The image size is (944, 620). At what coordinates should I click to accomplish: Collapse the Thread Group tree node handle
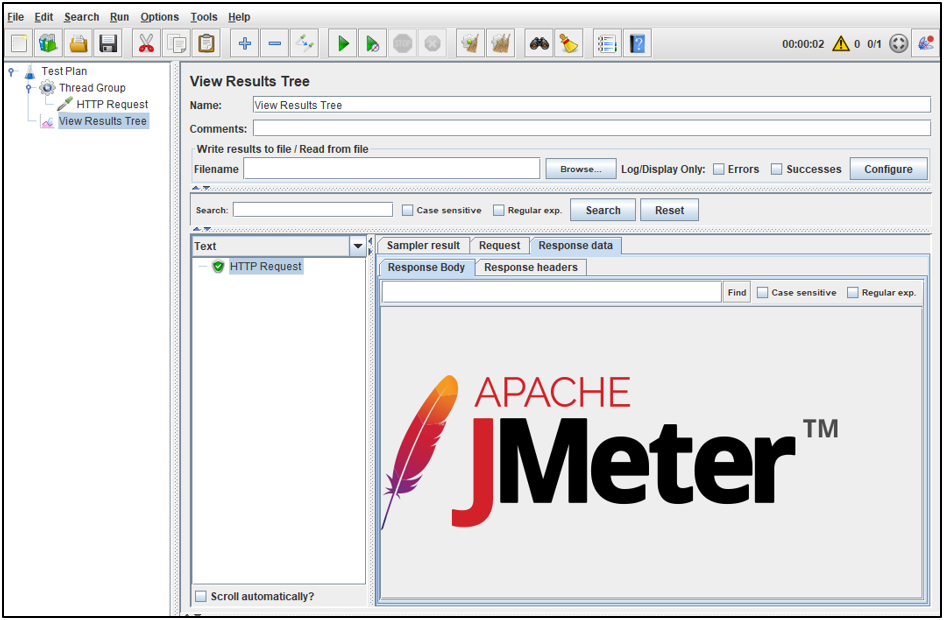(28, 88)
